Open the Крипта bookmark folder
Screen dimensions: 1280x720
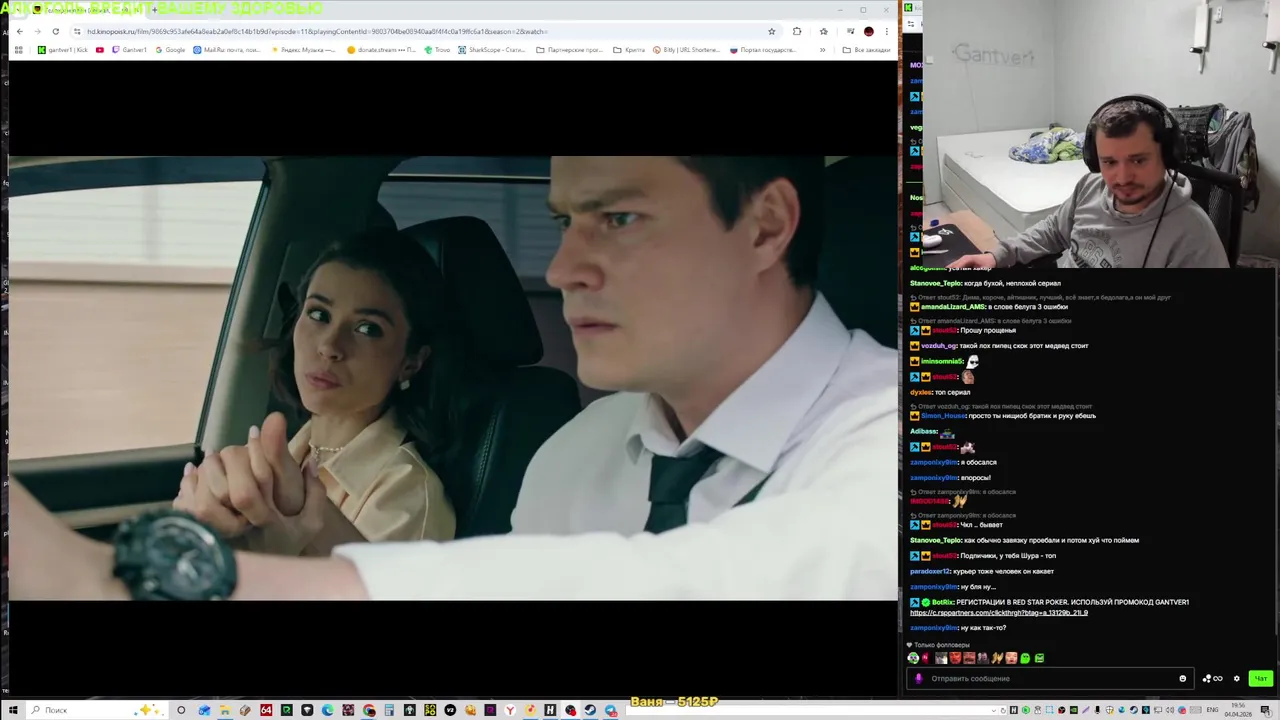(629, 49)
